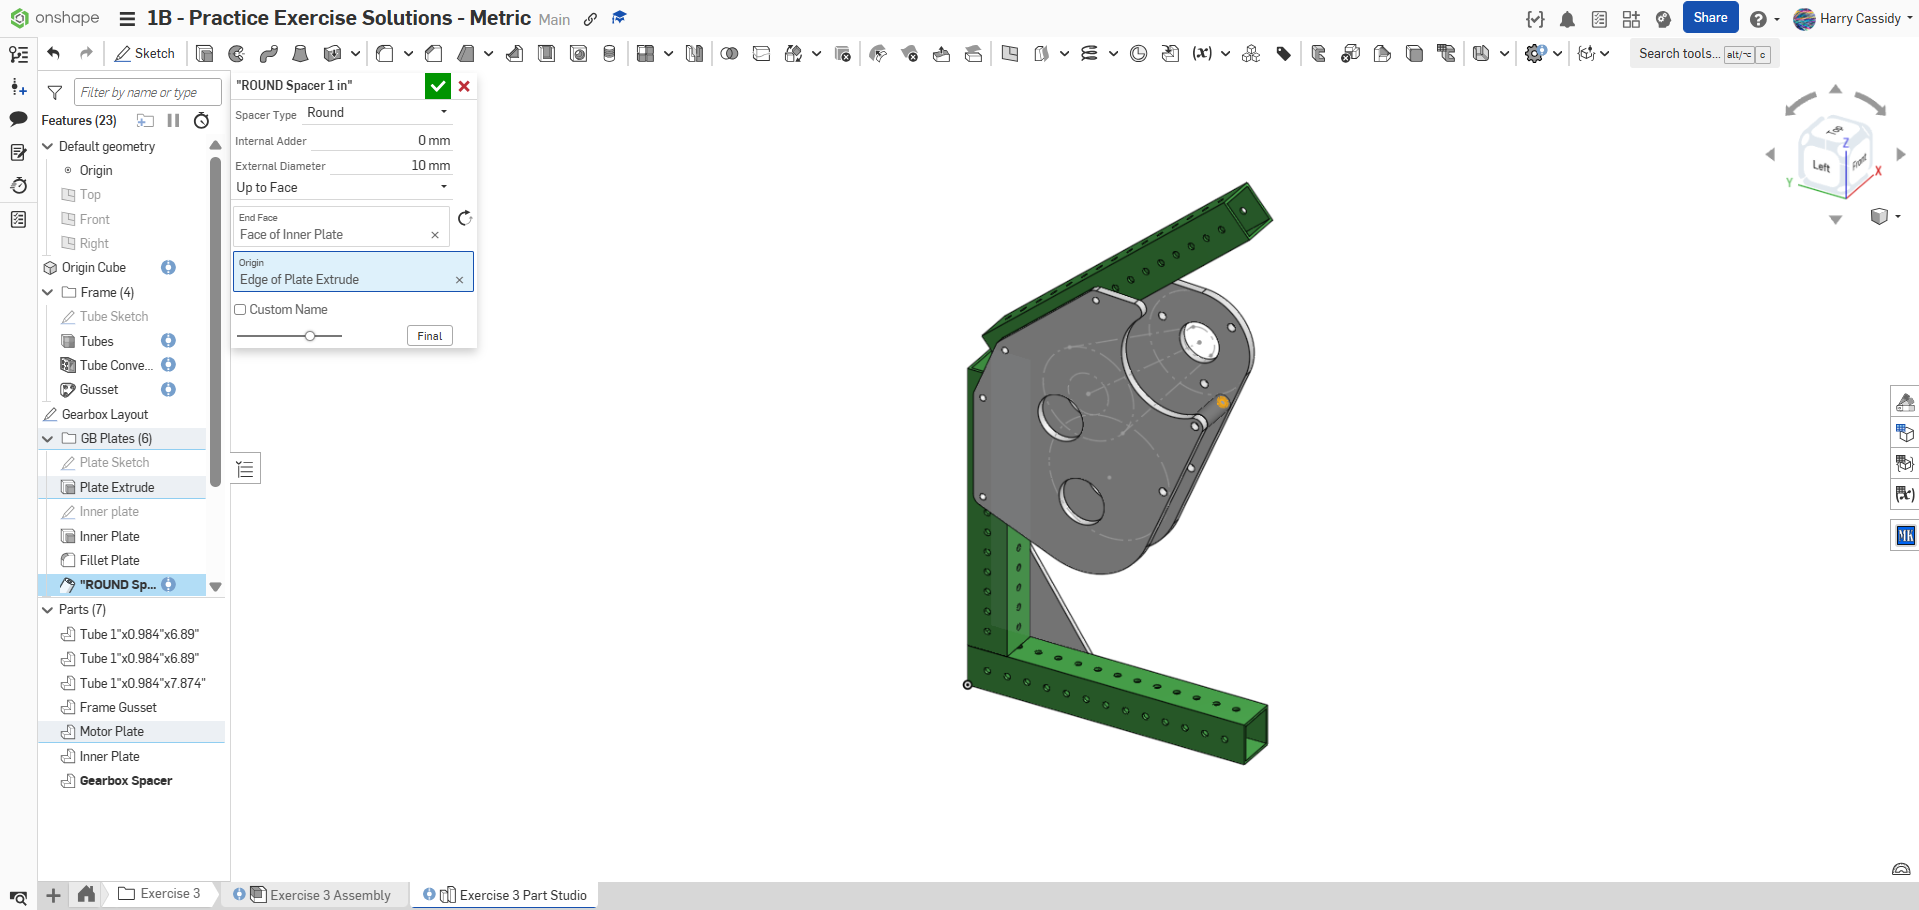Select the Sweep tool
This screenshot has height=910, width=1919.
click(269, 54)
